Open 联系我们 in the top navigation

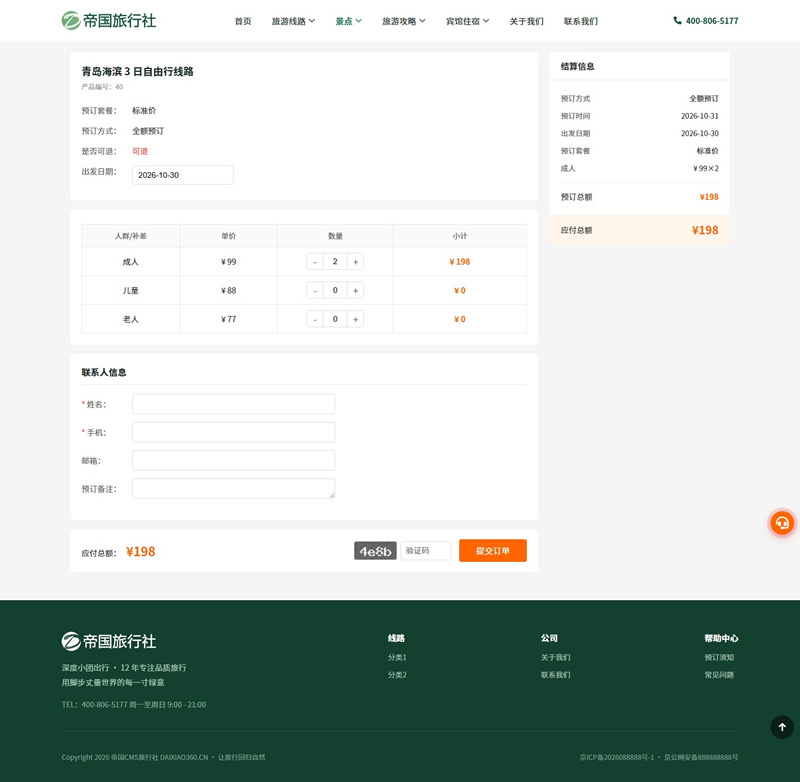(581, 21)
